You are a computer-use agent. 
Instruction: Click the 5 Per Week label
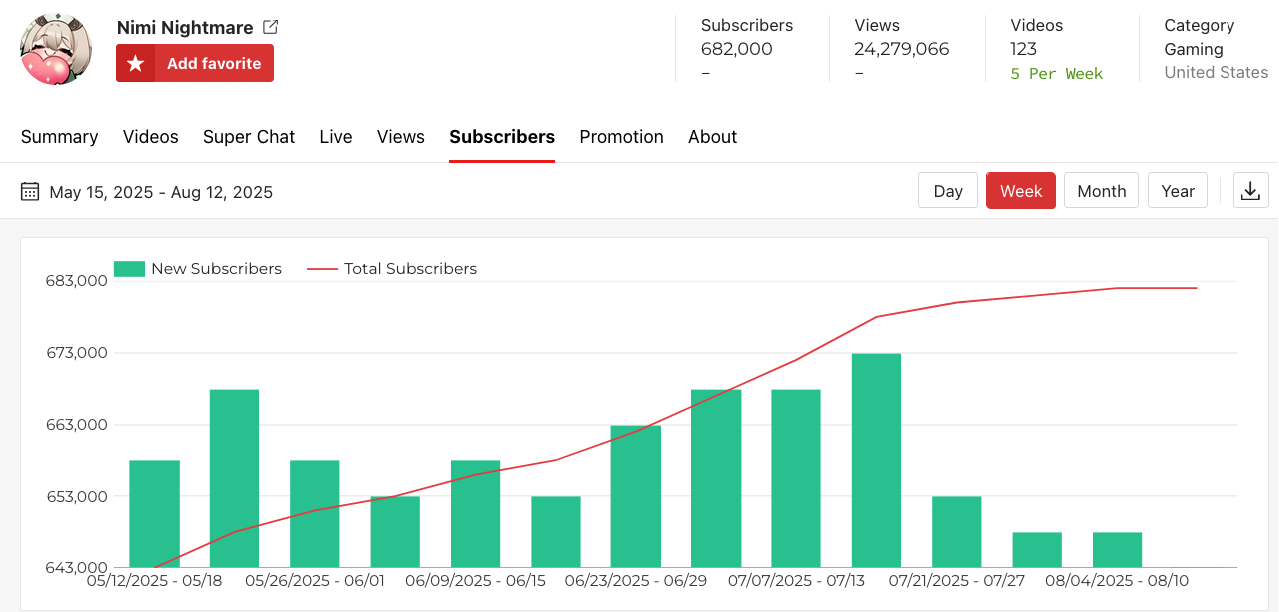point(1057,74)
